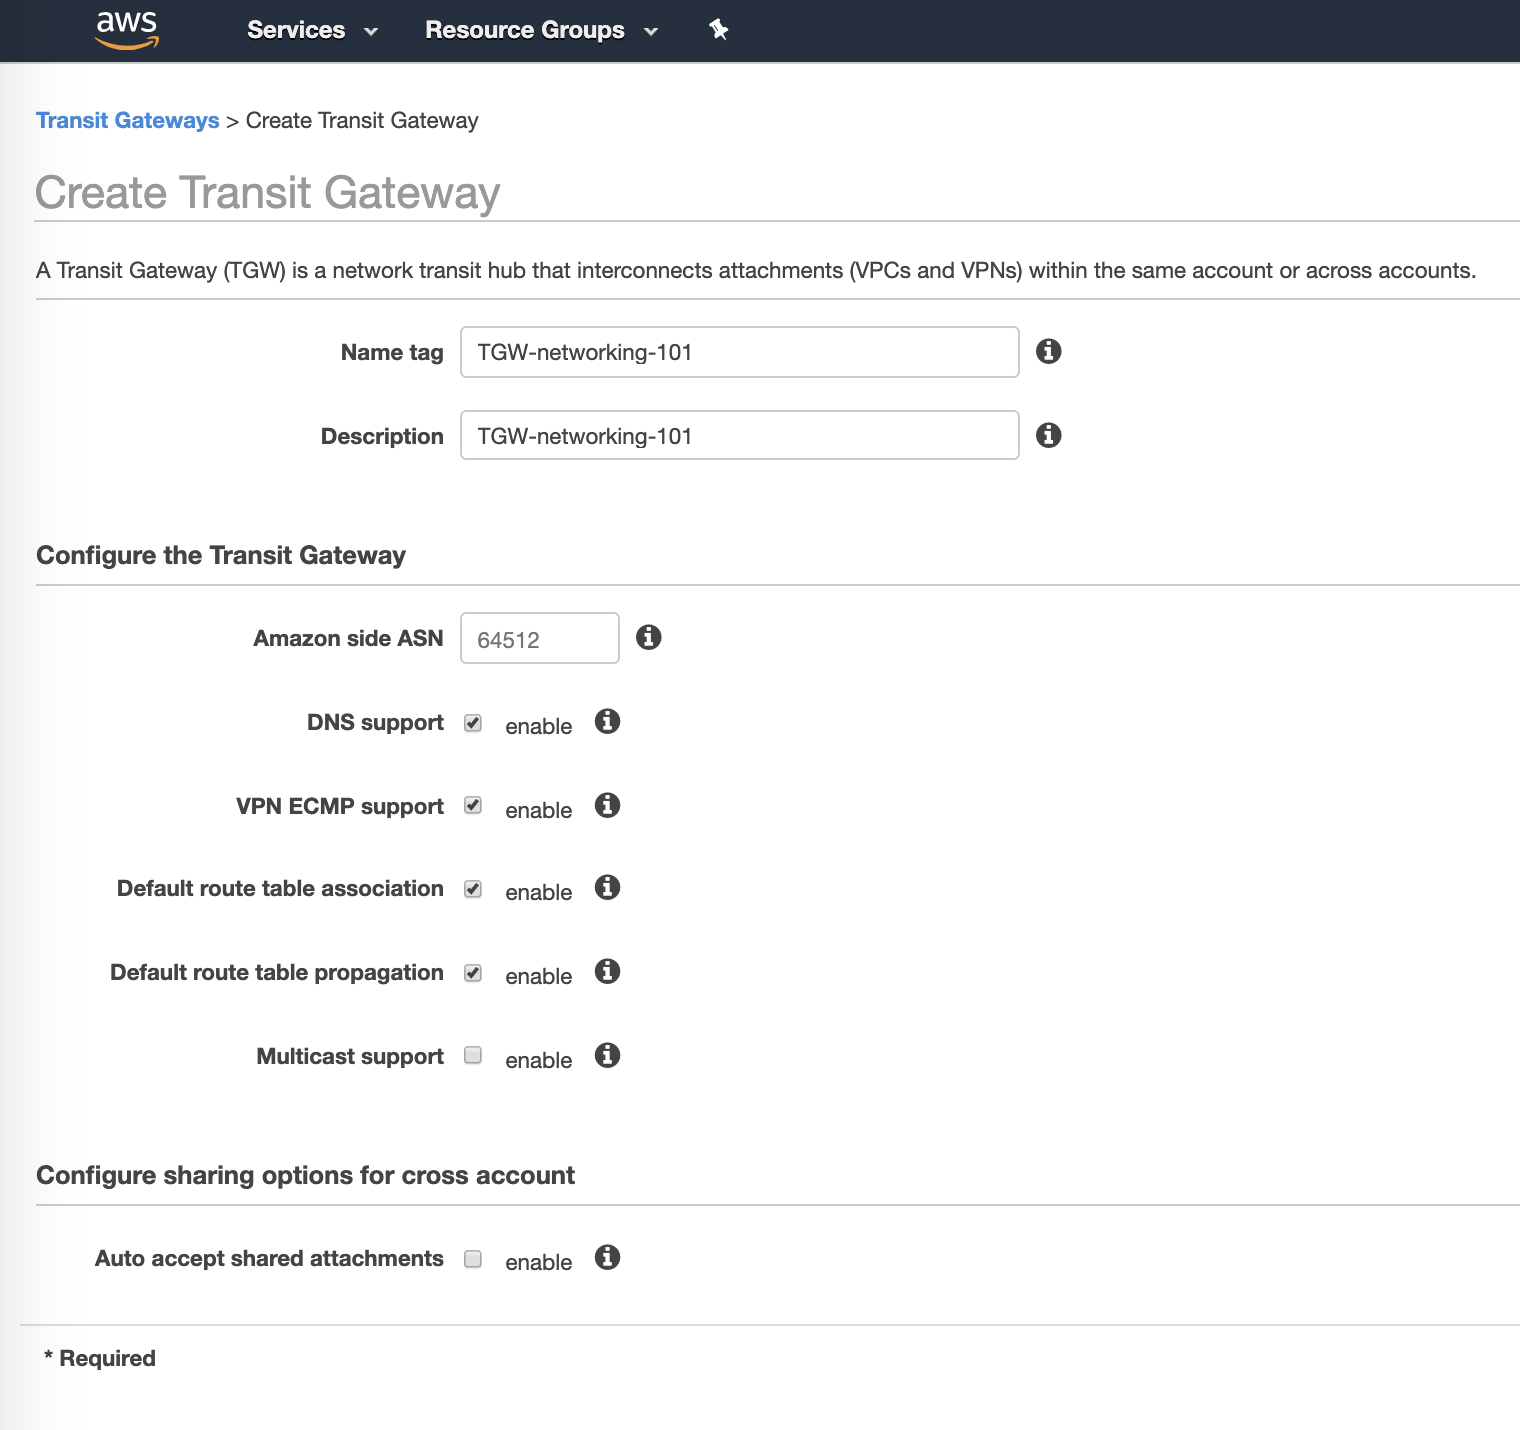Click the Default route table propagation label
The image size is (1520, 1430).
click(277, 972)
